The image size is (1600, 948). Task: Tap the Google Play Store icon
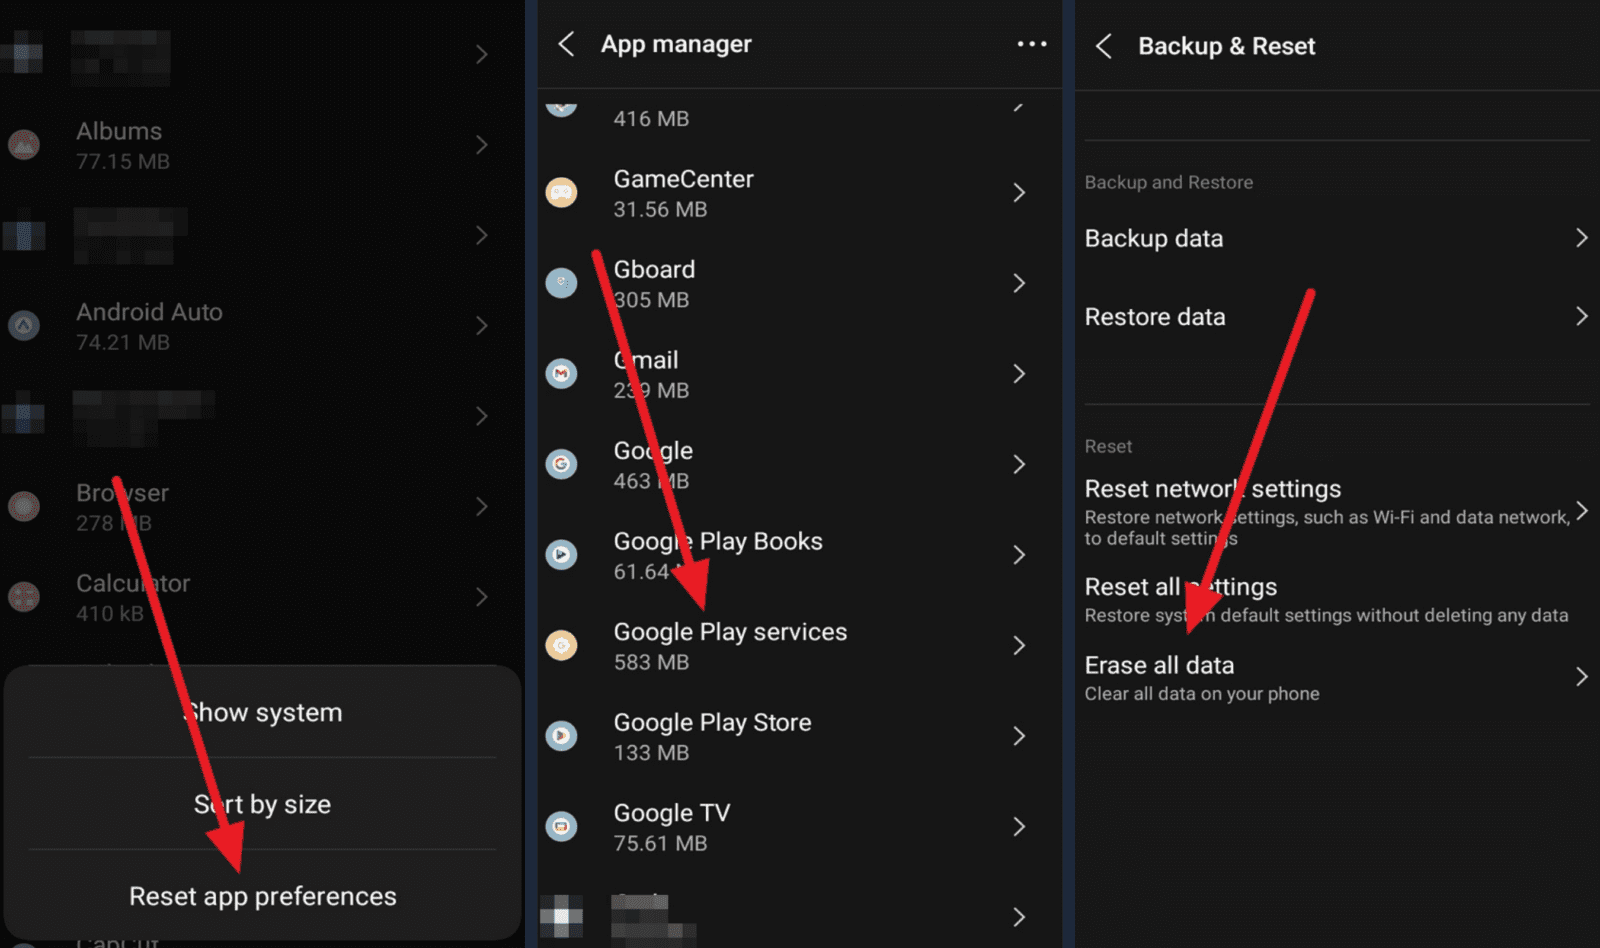click(561, 736)
